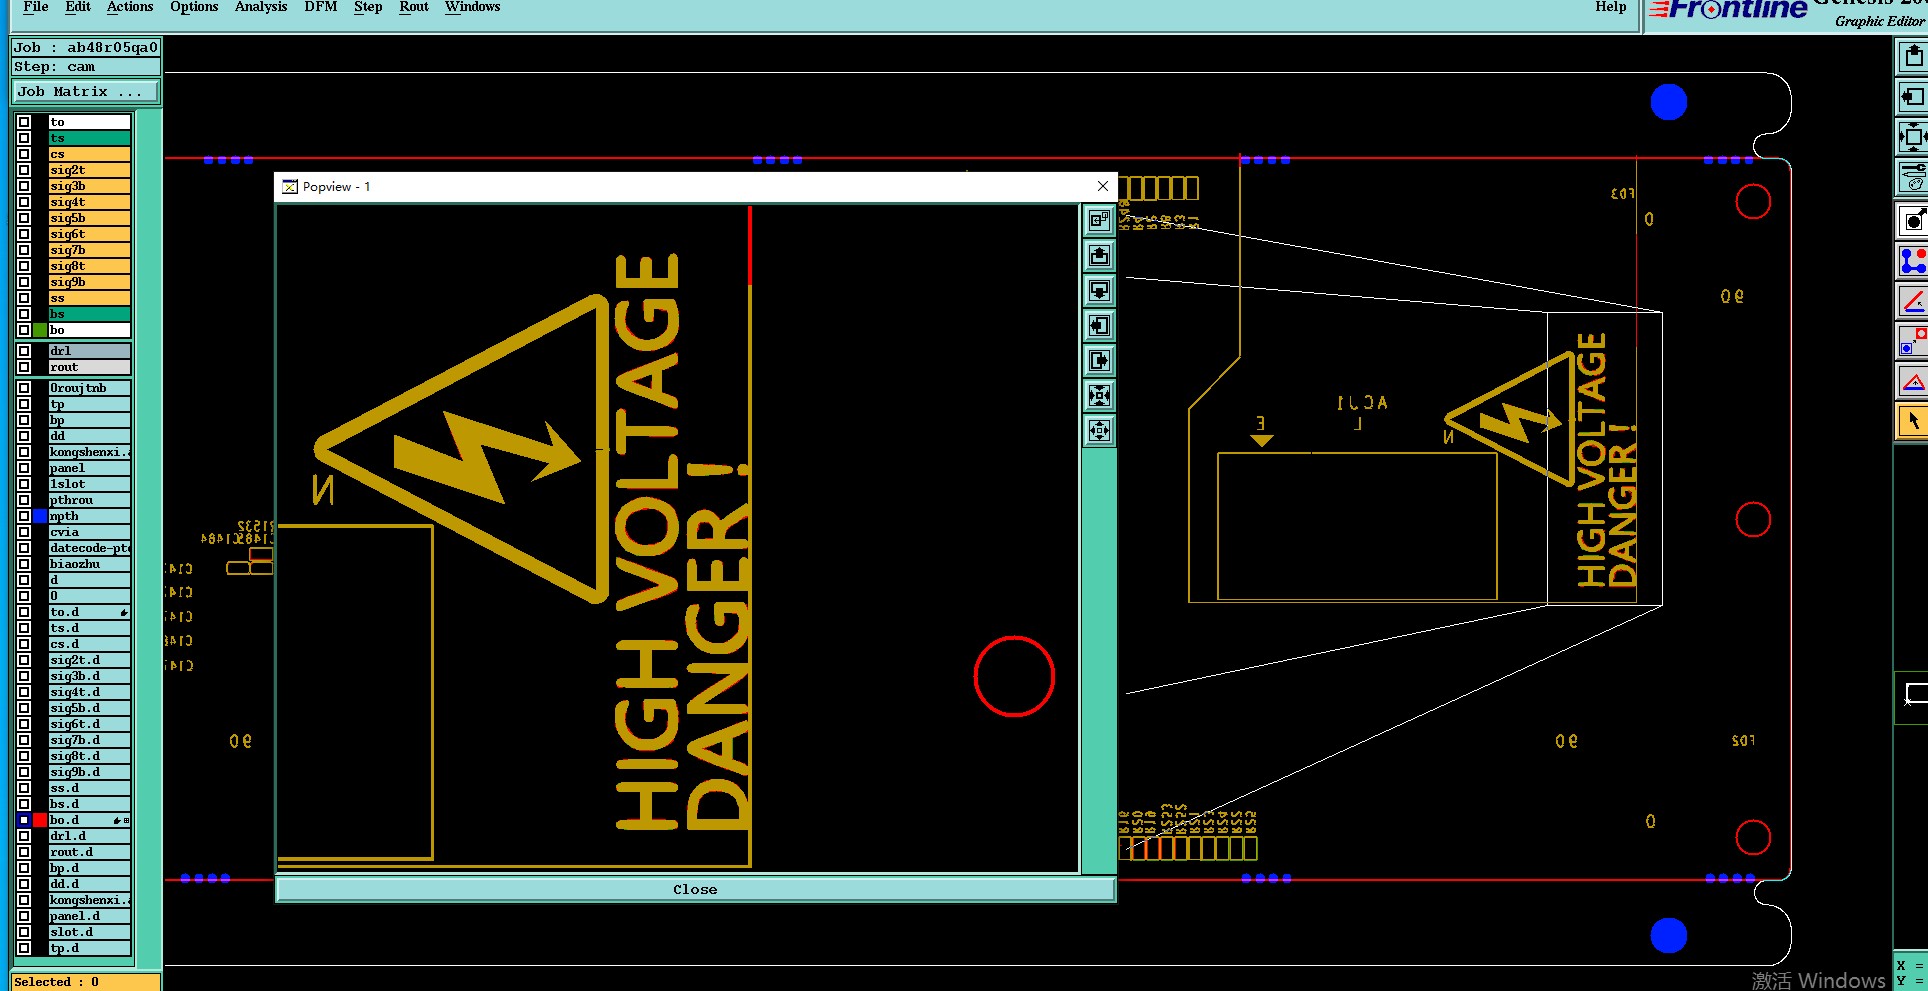Screen dimensions: 1928x991
Task: Click the pan down icon in Popview
Action: pyautogui.click(x=1099, y=291)
